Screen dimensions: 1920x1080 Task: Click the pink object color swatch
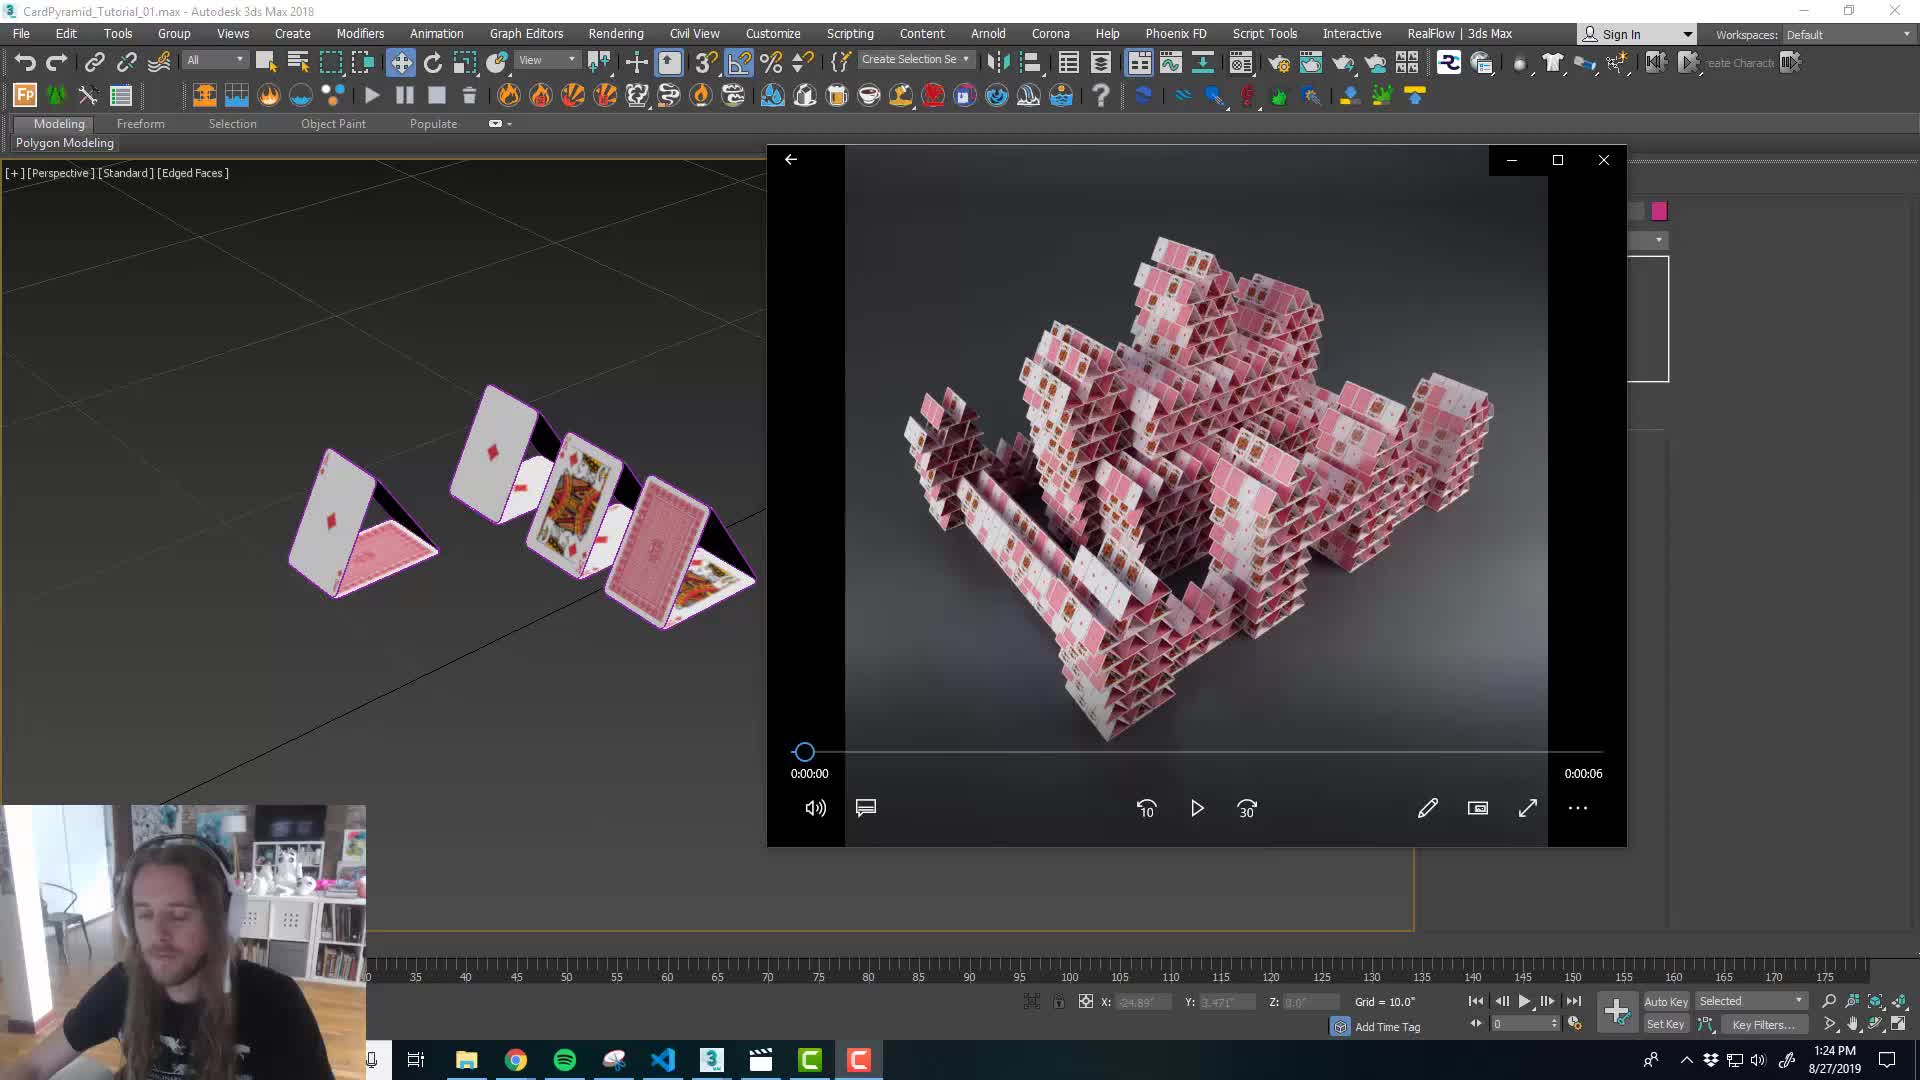(x=1659, y=211)
